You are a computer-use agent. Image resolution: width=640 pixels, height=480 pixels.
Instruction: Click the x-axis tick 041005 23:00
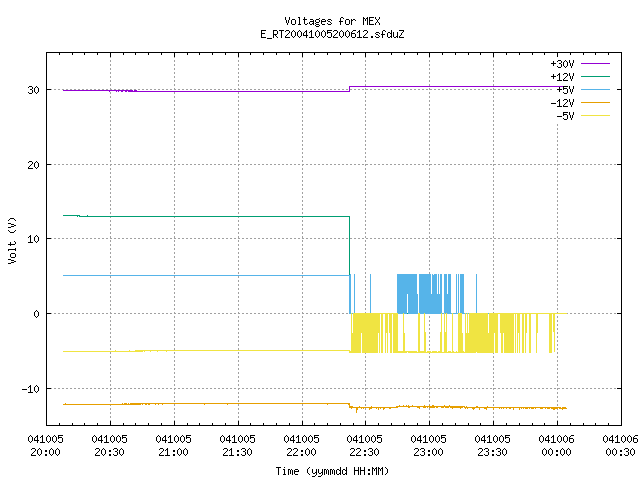(429, 446)
